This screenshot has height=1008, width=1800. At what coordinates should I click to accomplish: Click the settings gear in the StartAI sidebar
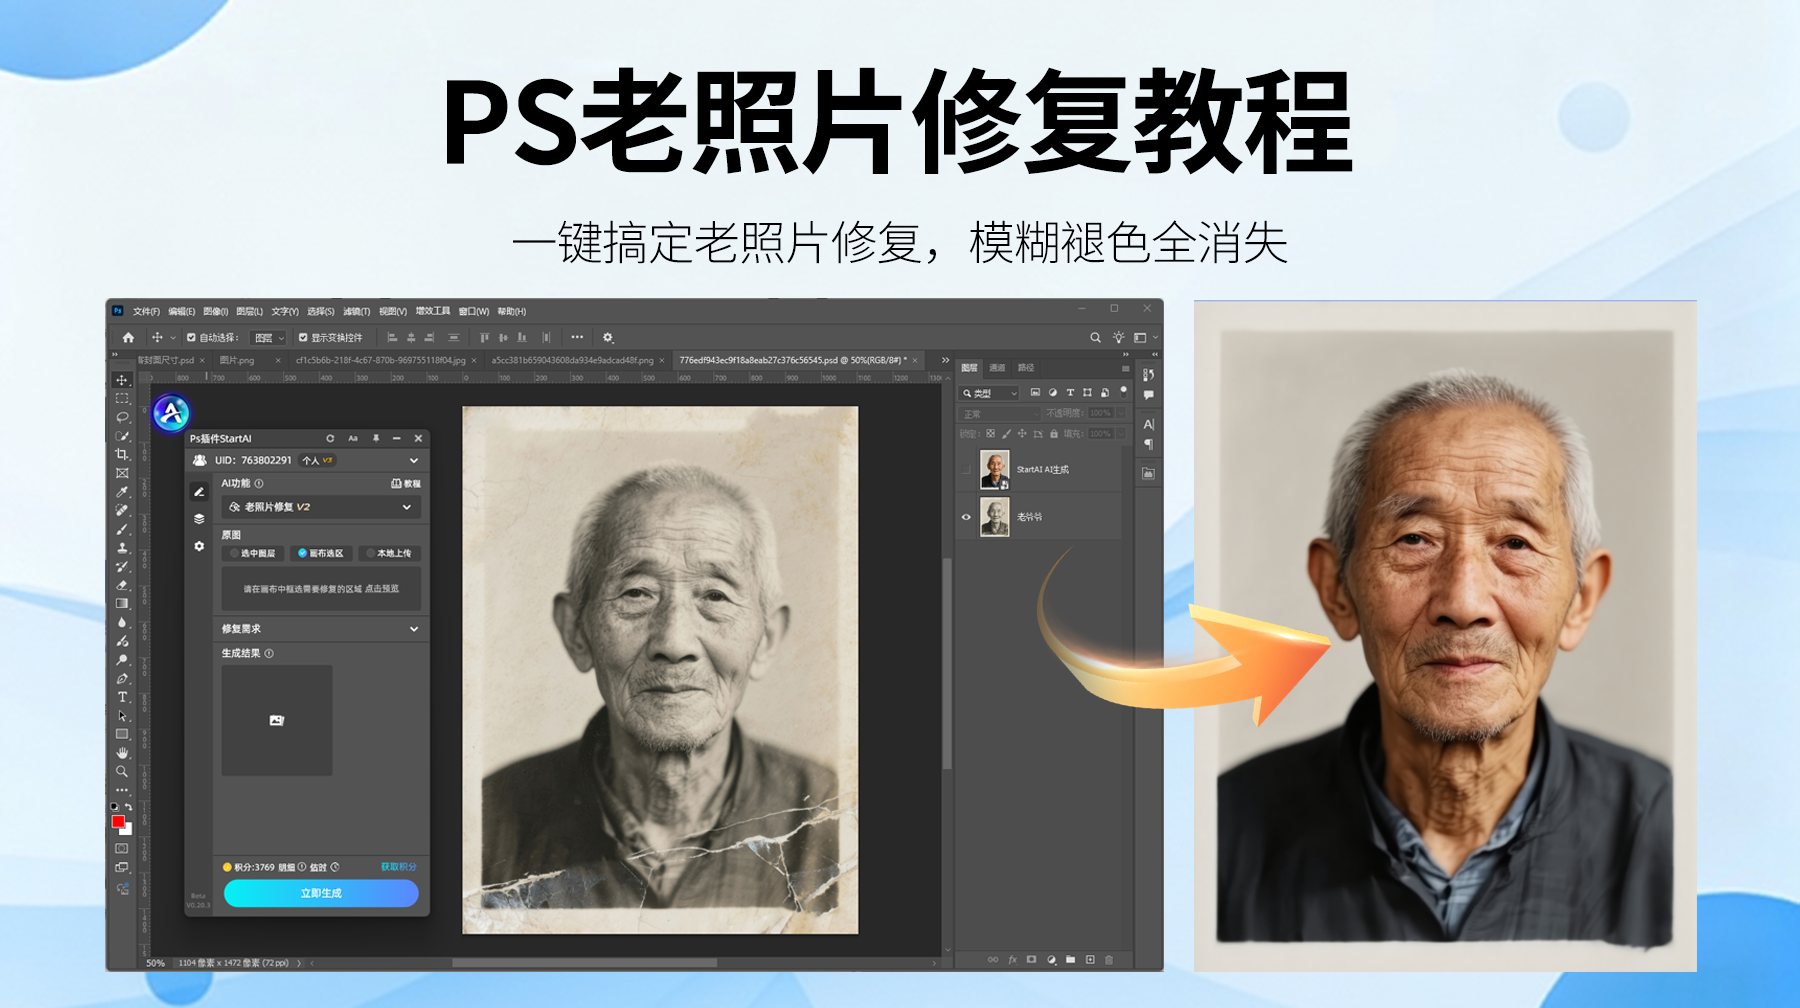pyautogui.click(x=199, y=547)
